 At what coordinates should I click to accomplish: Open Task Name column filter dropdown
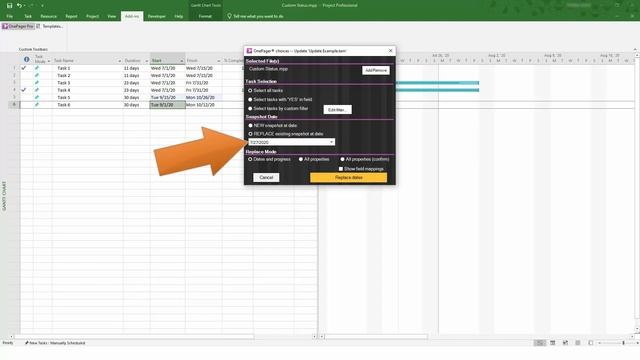pyautogui.click(x=120, y=61)
